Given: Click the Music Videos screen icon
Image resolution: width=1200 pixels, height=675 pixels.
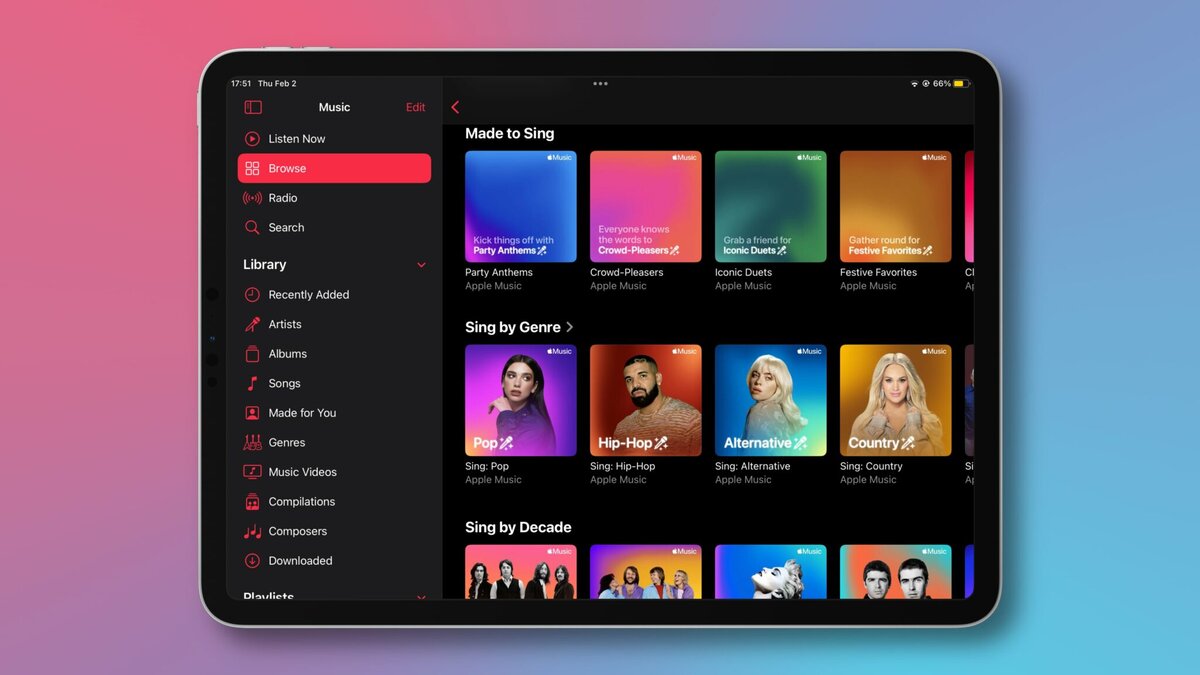Looking at the screenshot, I should click(x=252, y=472).
